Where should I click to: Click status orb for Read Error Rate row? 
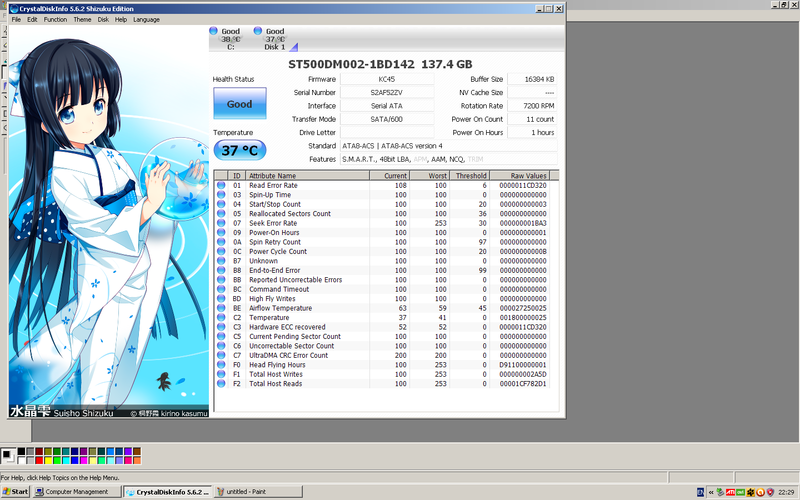point(221,185)
